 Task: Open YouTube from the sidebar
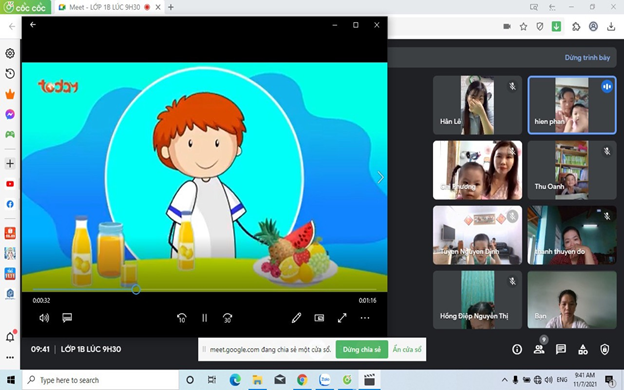(x=10, y=184)
